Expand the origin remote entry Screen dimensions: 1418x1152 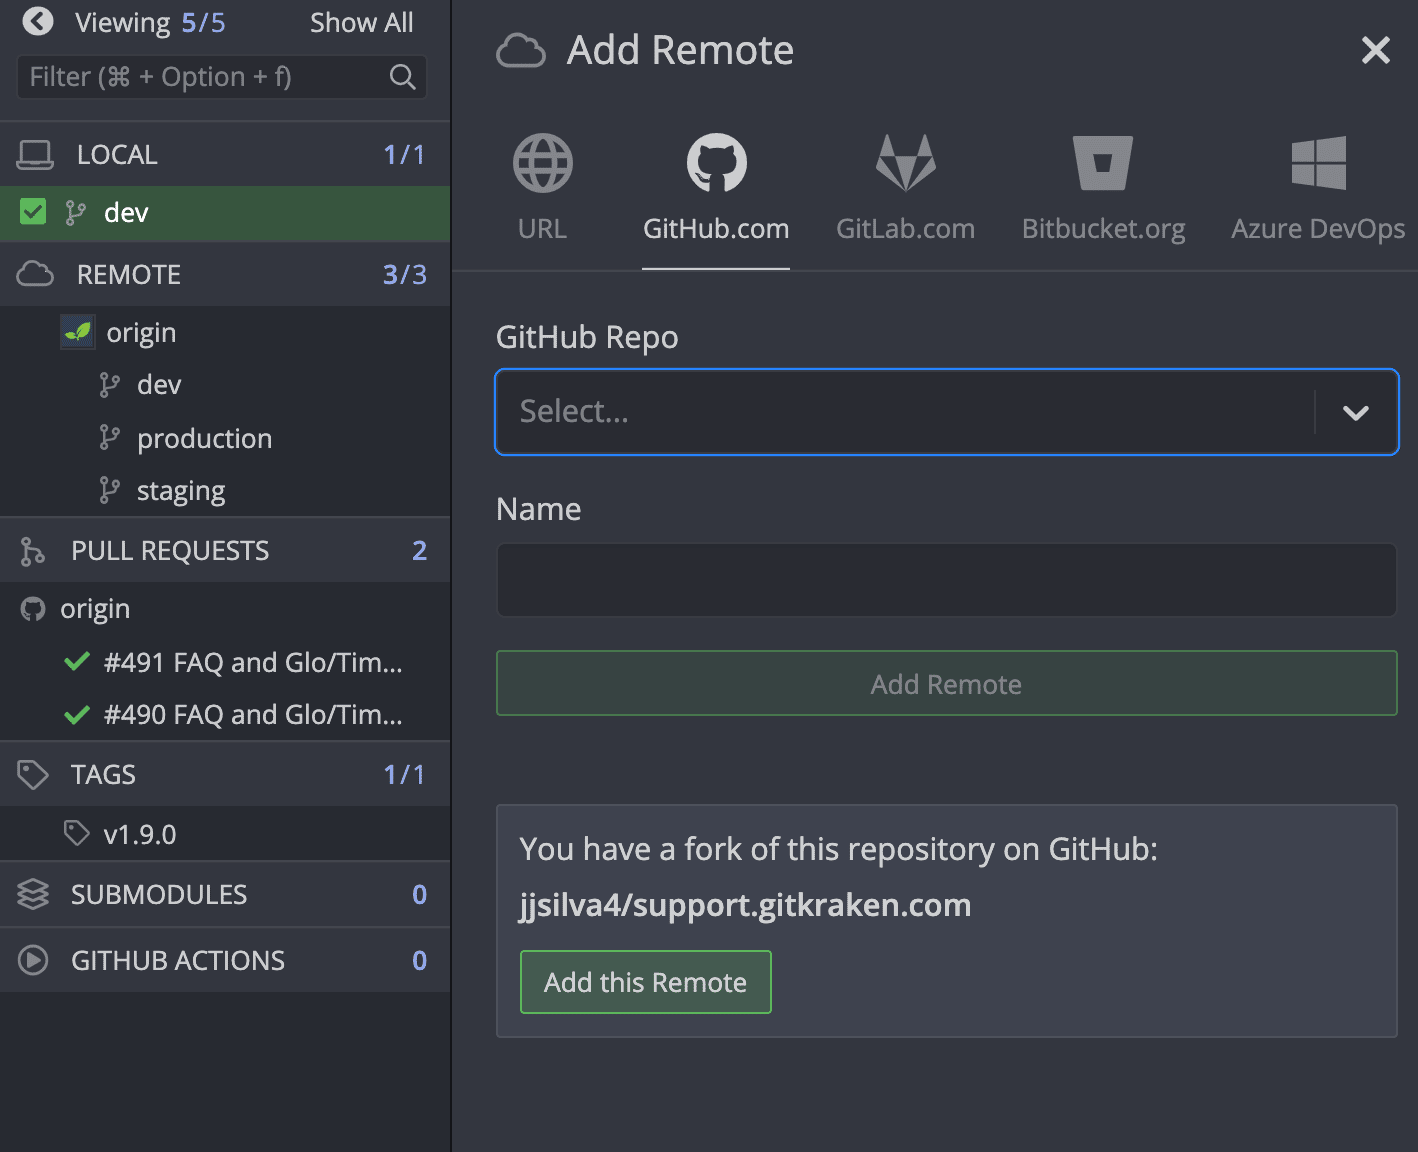click(x=141, y=332)
